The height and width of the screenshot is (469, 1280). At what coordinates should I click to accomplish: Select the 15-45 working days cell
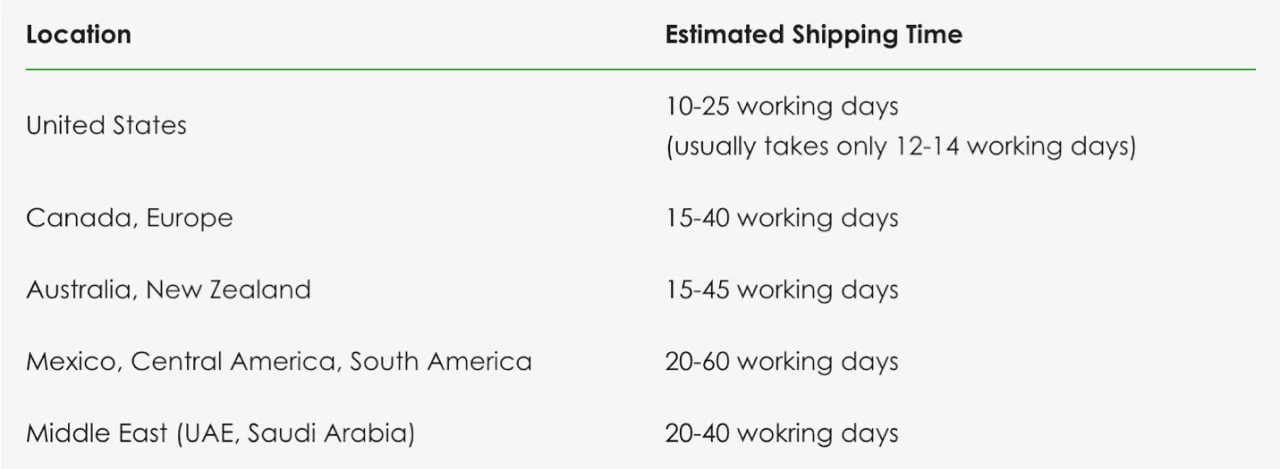click(781, 290)
